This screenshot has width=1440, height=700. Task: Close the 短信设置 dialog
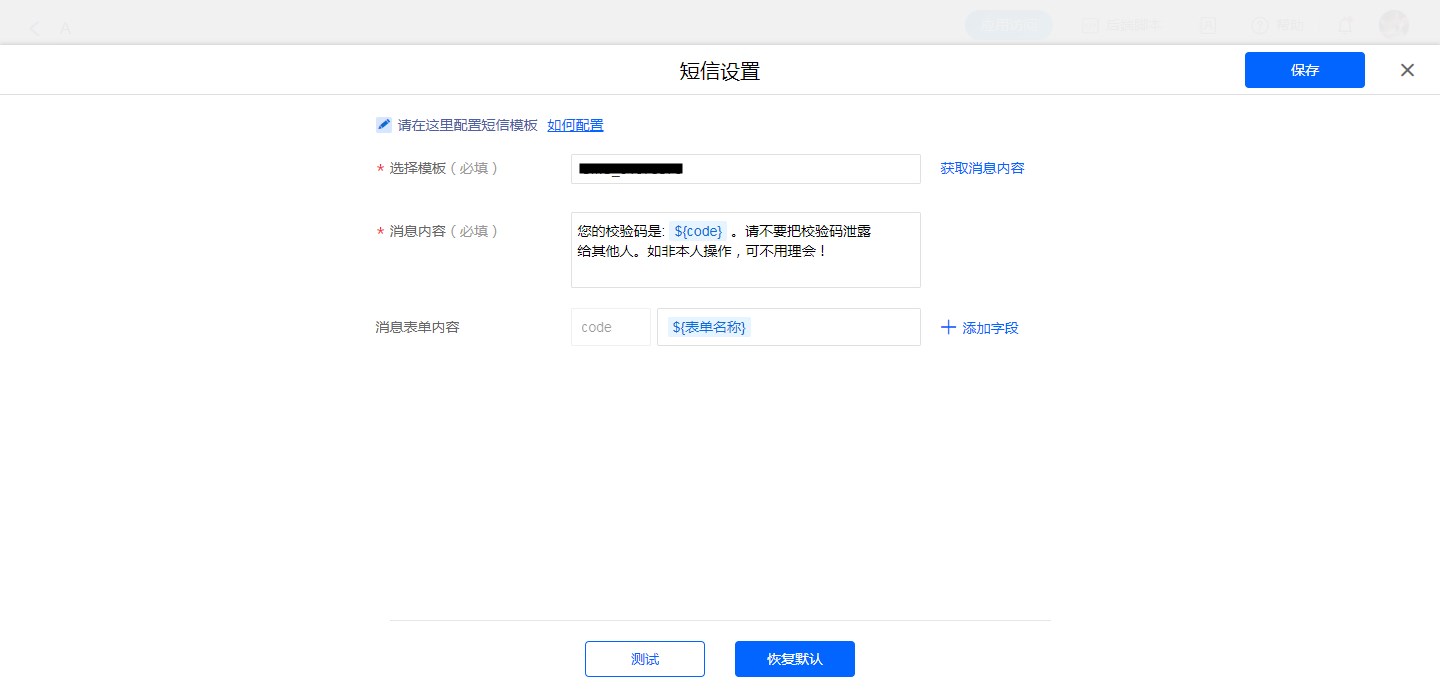click(x=1407, y=70)
